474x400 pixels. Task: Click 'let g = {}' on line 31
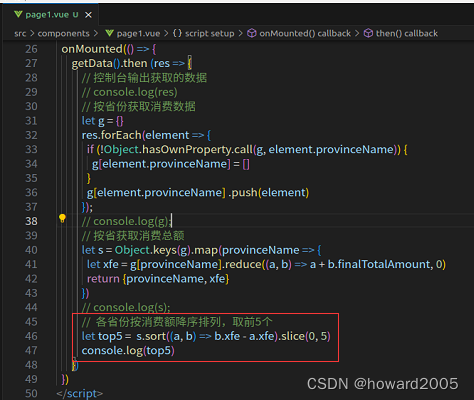coord(103,121)
